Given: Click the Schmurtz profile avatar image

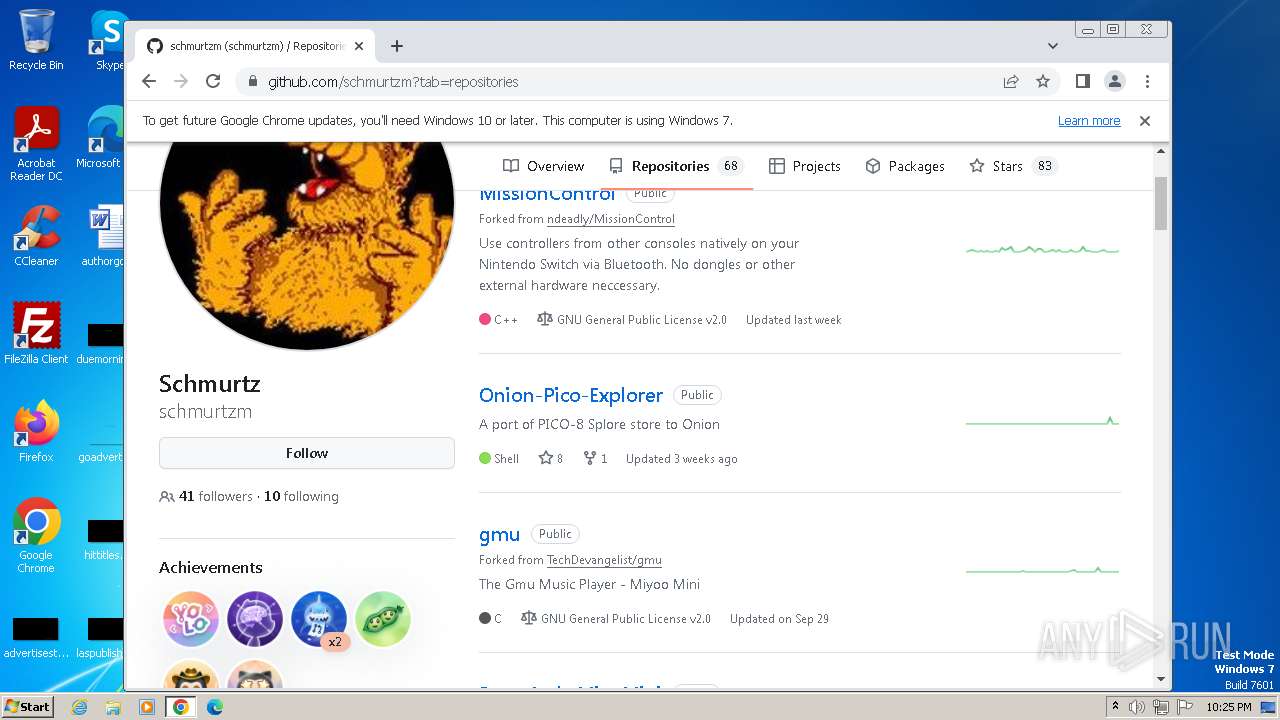Looking at the screenshot, I should tap(307, 246).
